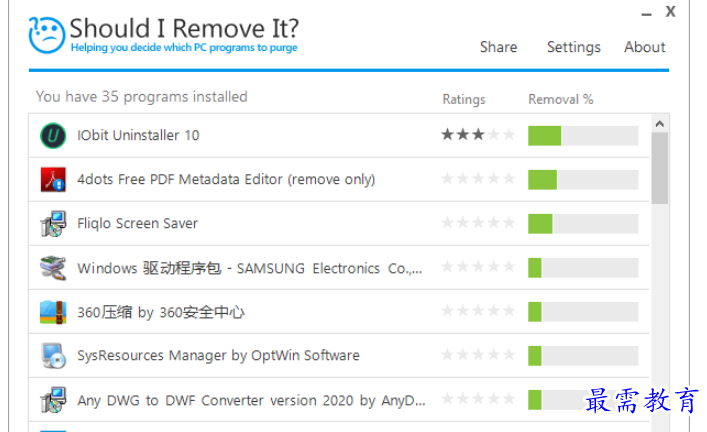Click the 360压缩 archive icon

(53, 312)
